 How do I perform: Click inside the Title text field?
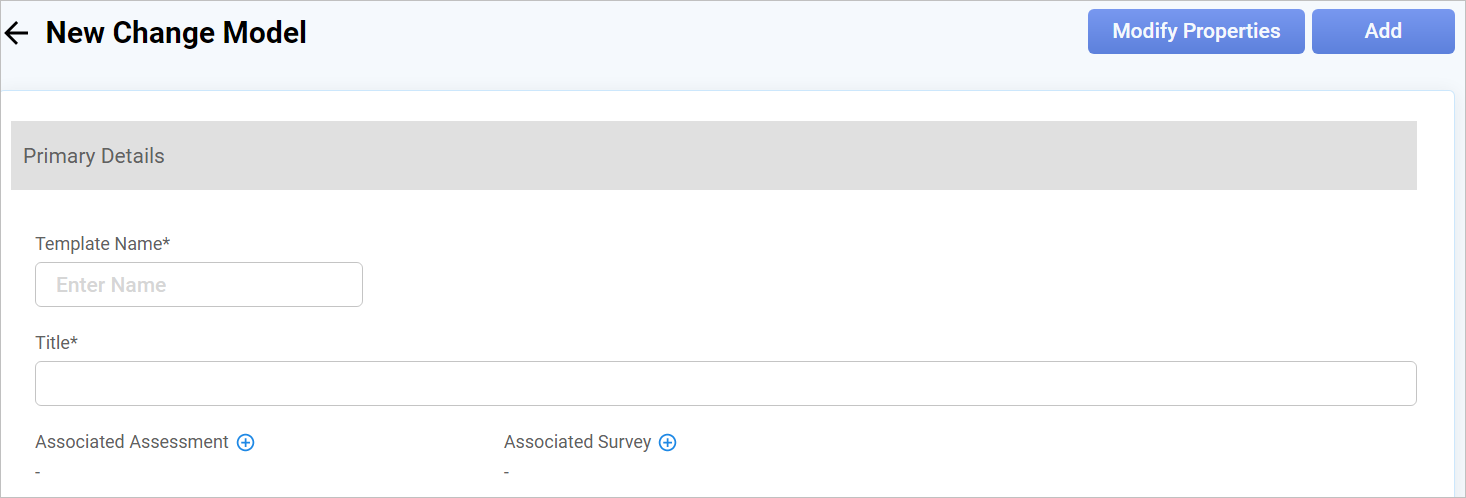[x=725, y=383]
